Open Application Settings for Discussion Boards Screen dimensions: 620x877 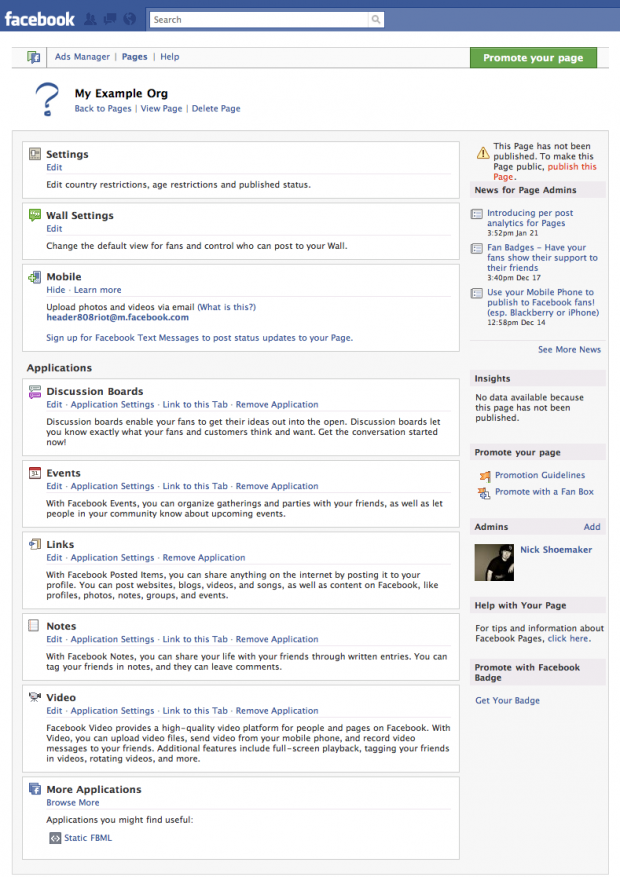click(112, 404)
